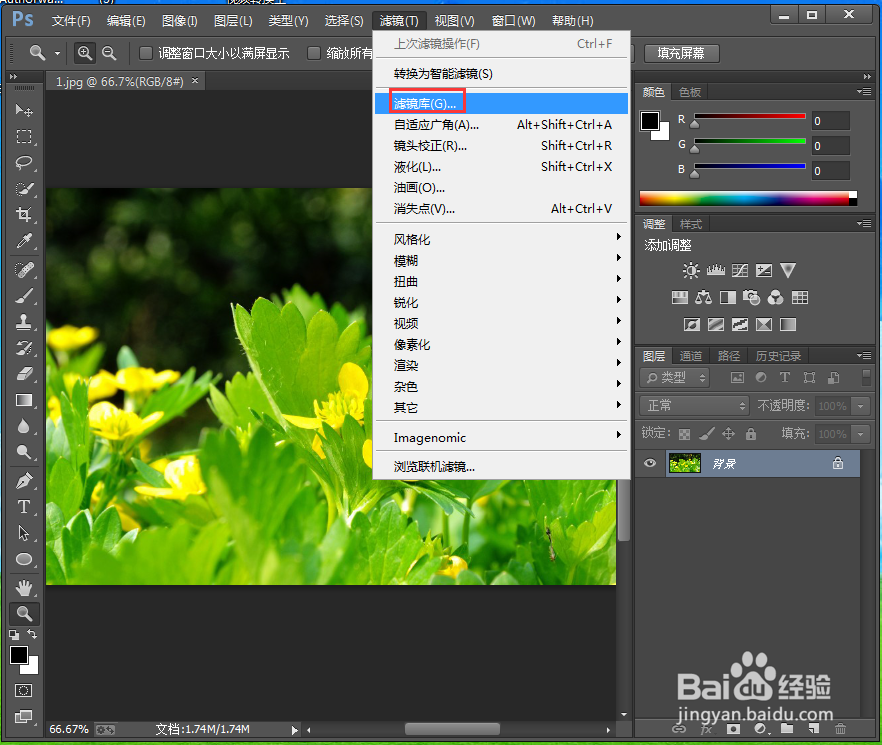Click Zoom In icon in options bar

click(85, 53)
